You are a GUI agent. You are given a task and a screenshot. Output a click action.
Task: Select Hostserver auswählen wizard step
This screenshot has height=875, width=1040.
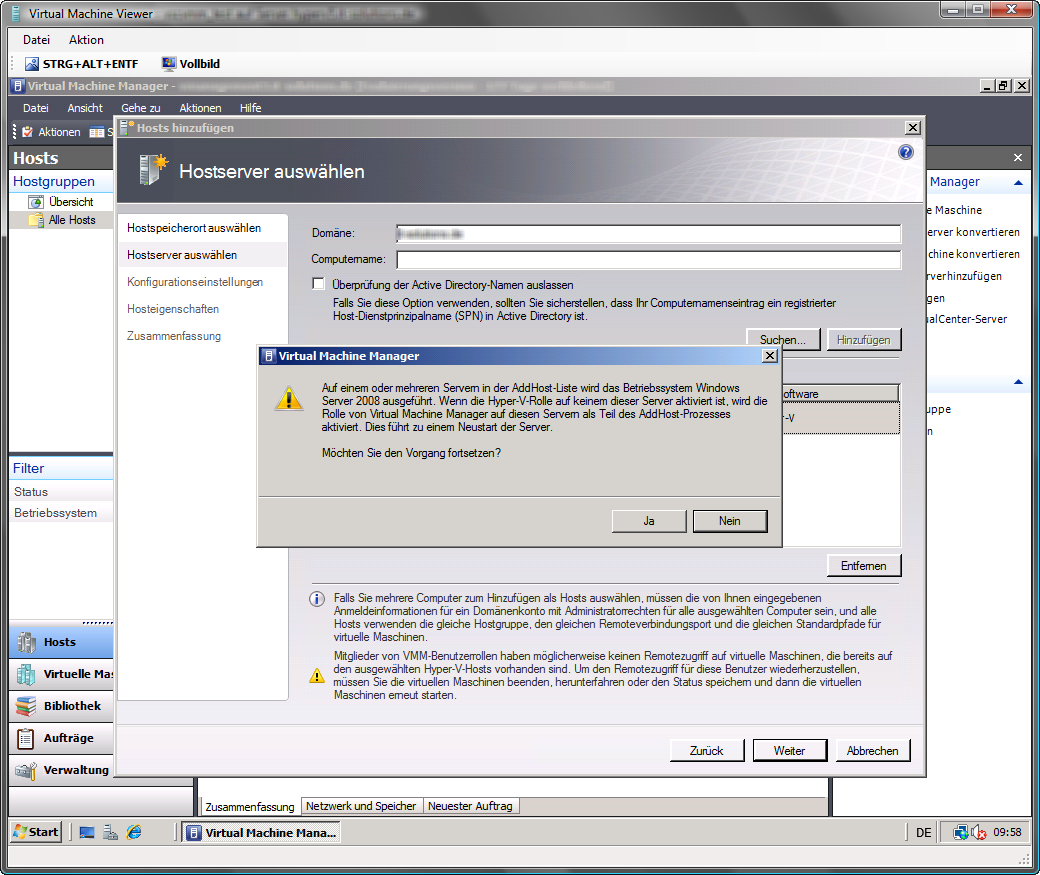click(x=182, y=255)
